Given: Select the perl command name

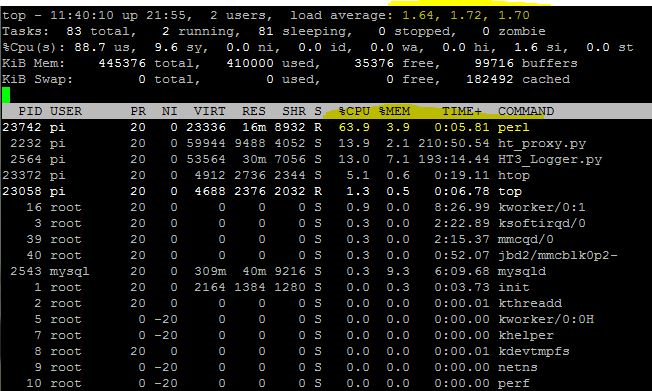Looking at the screenshot, I should [514, 127].
